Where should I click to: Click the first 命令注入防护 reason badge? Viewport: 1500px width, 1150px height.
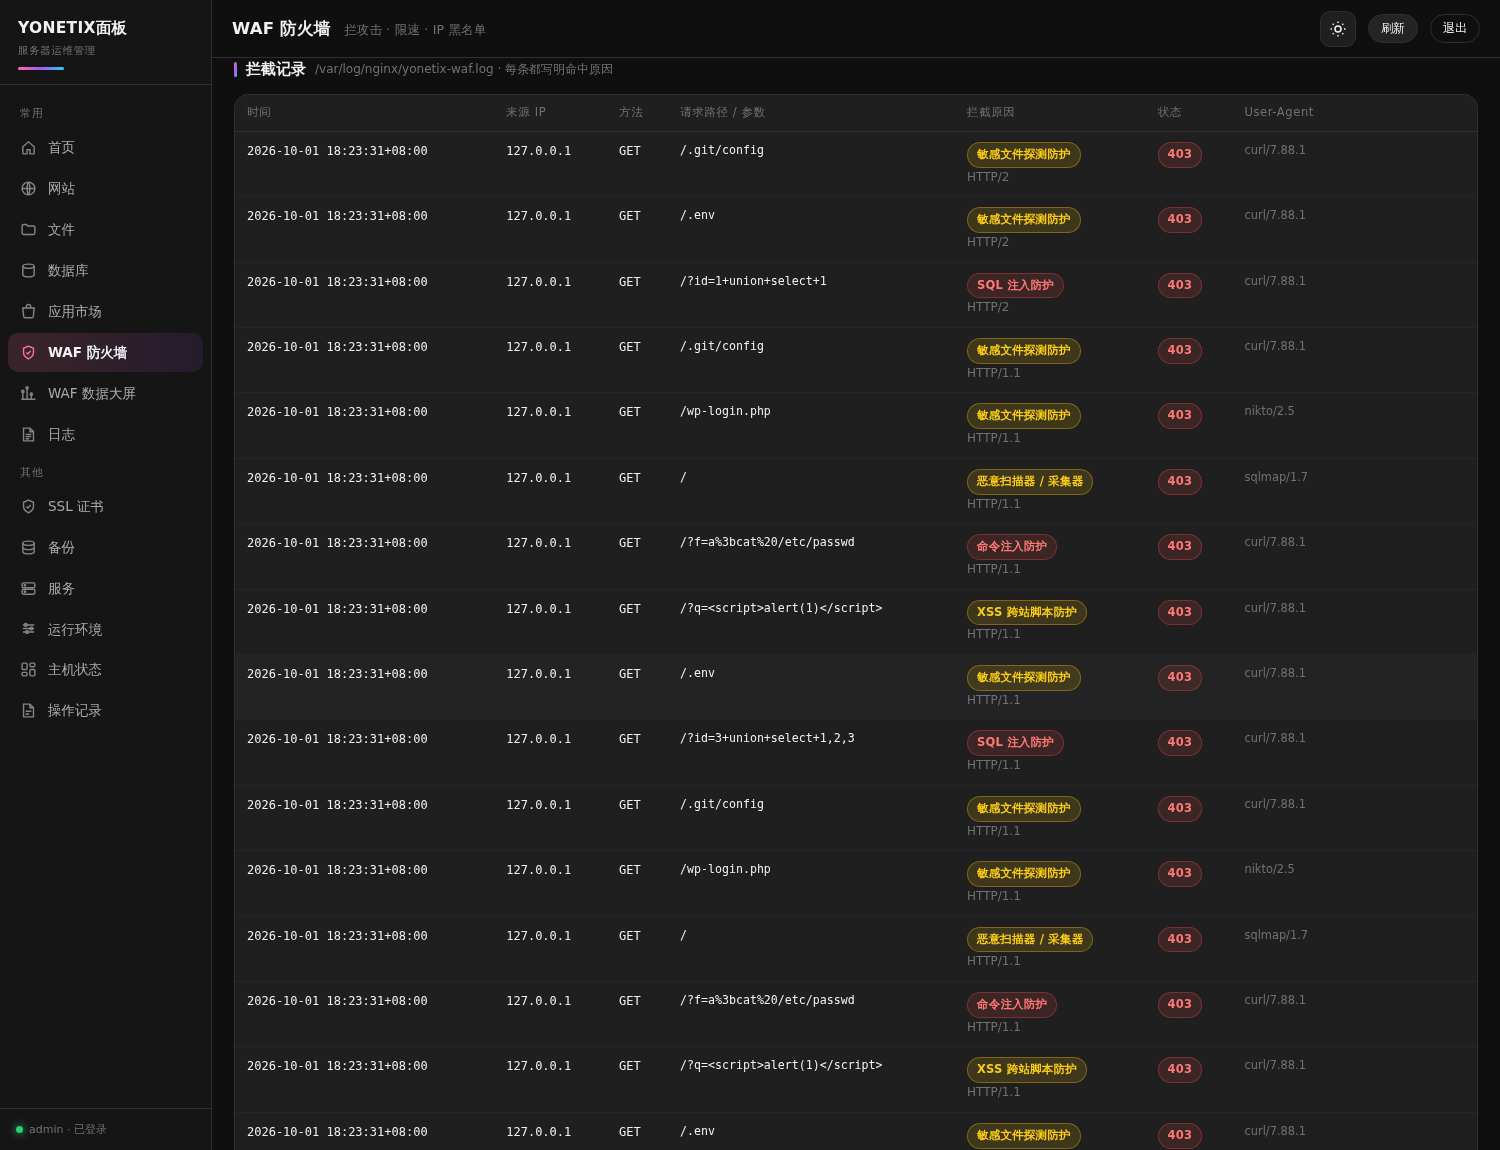(x=1012, y=547)
